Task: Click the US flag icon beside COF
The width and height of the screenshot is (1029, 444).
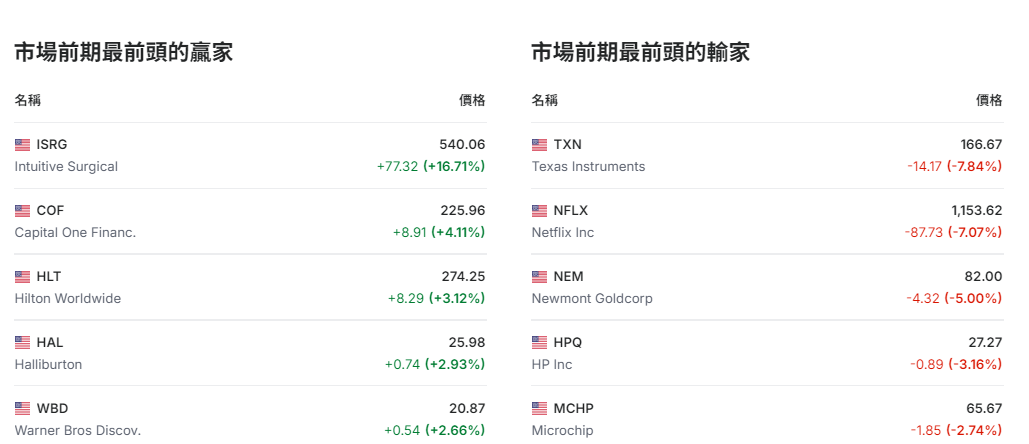Action: (22, 211)
